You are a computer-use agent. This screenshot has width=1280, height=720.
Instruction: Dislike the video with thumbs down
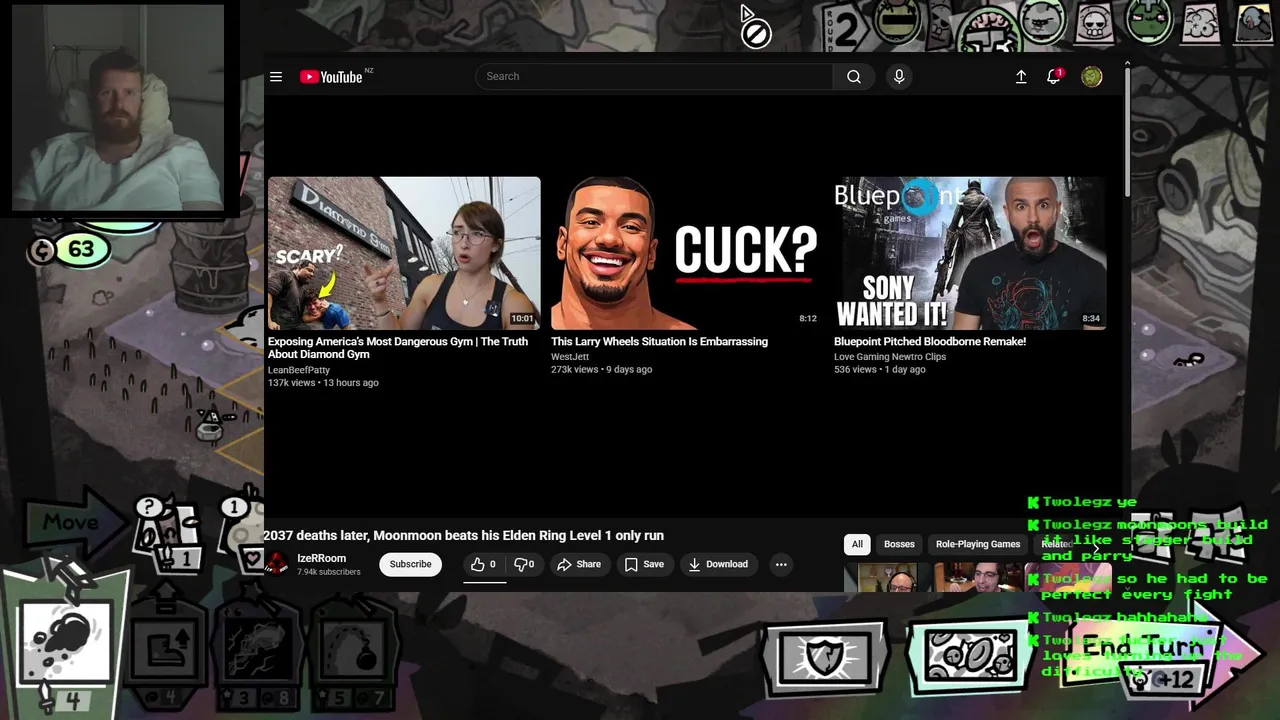pos(524,565)
